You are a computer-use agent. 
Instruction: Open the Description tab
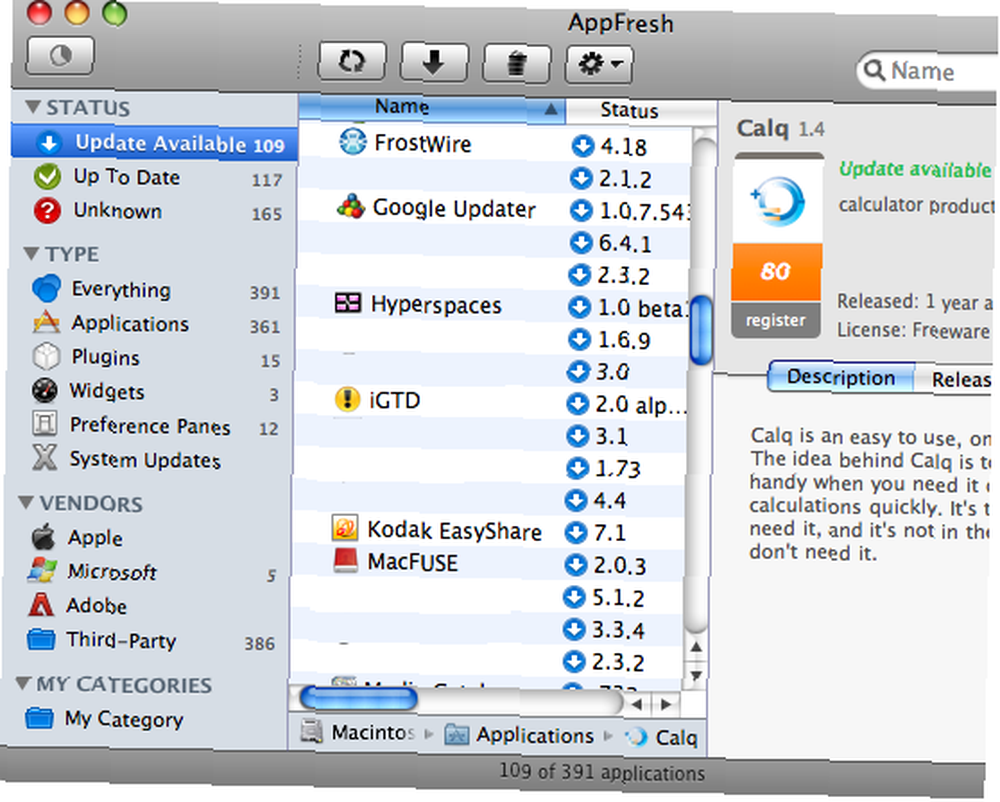841,377
